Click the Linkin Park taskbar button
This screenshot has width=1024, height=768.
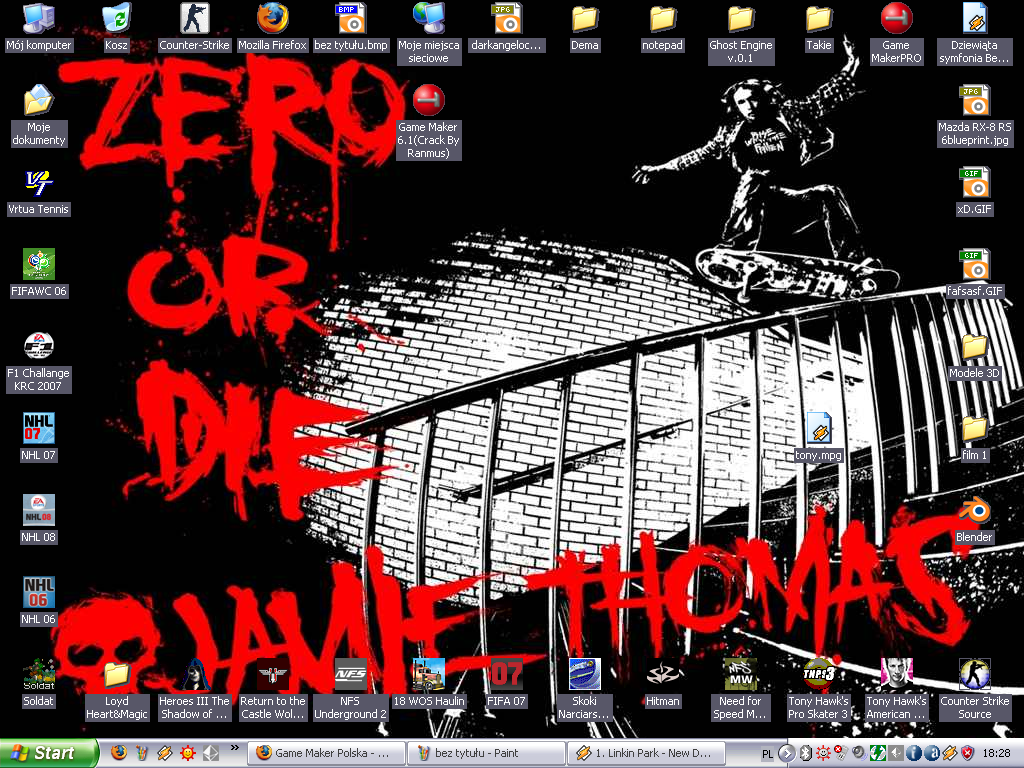point(645,753)
